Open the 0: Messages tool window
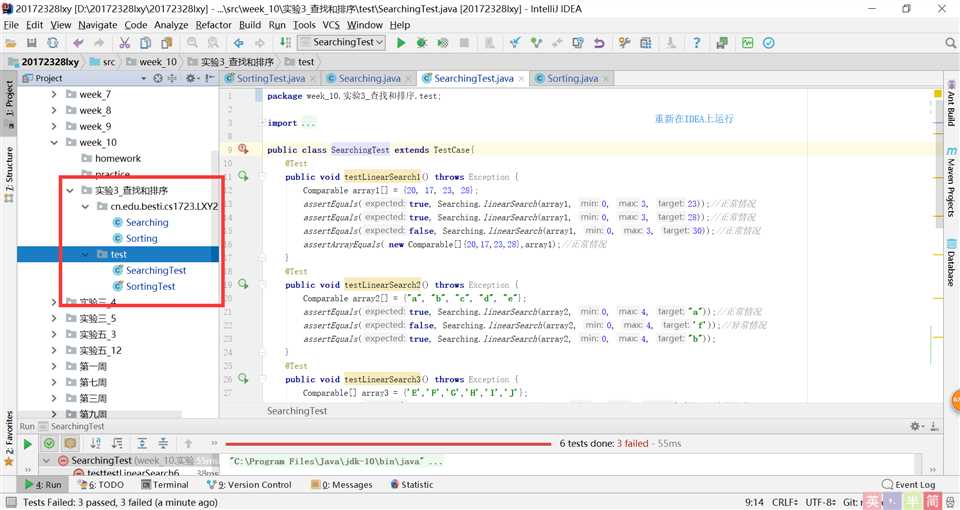Screen dimensions: 960x510 pos(341,484)
